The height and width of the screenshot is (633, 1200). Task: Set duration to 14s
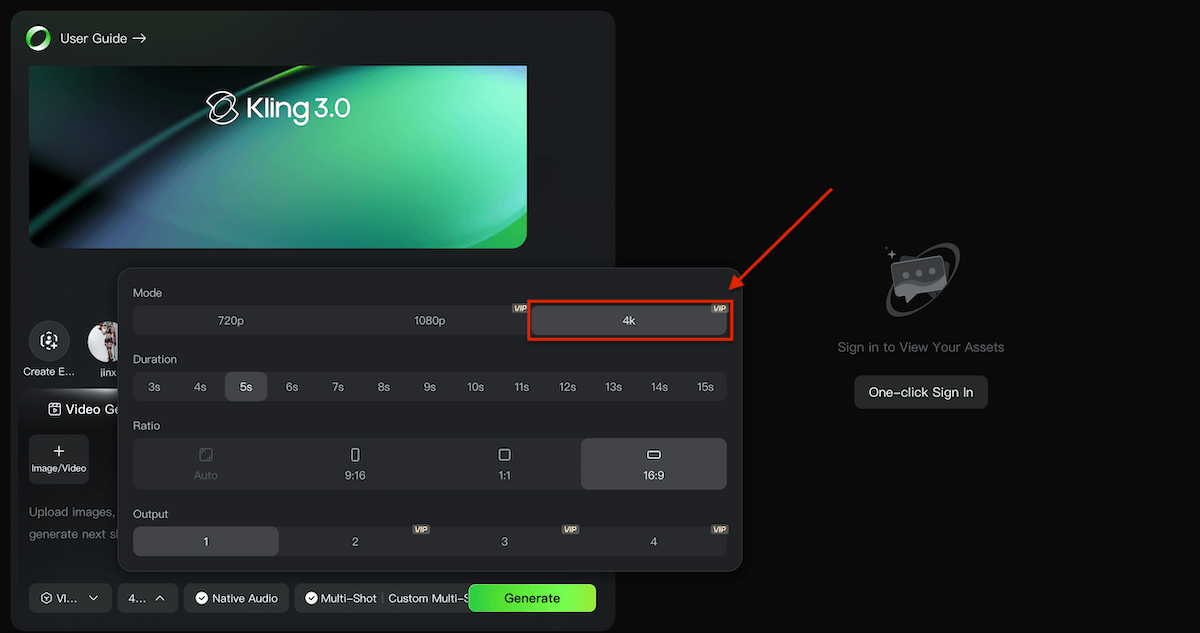point(659,387)
